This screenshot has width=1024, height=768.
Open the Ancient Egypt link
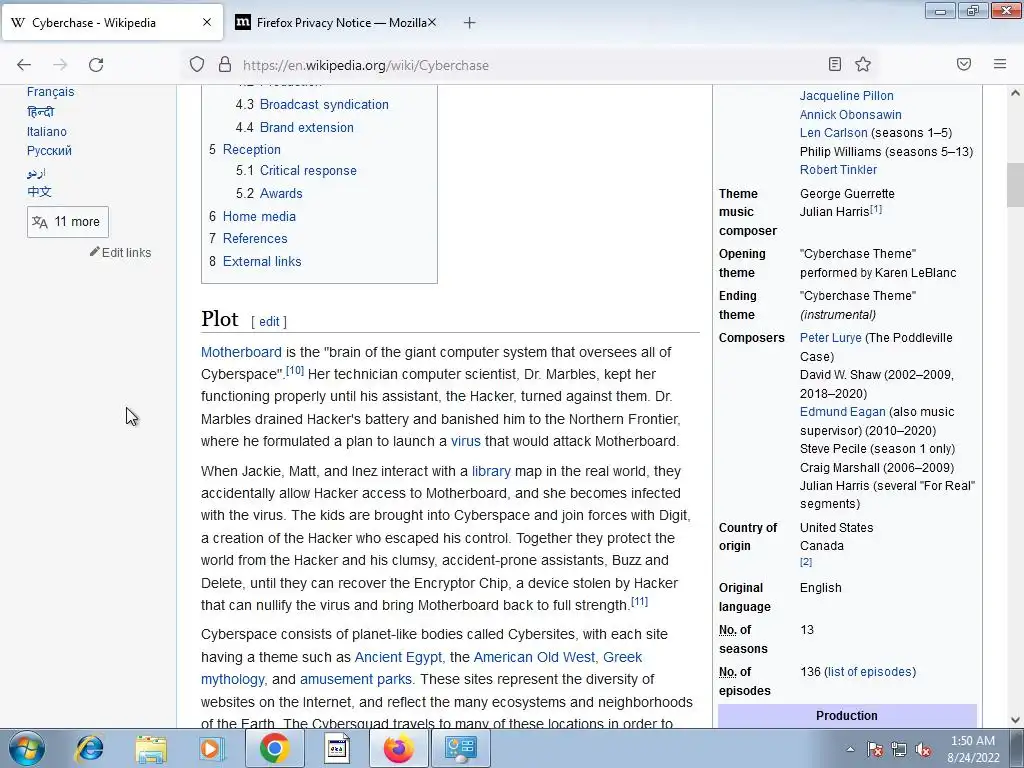coord(398,657)
